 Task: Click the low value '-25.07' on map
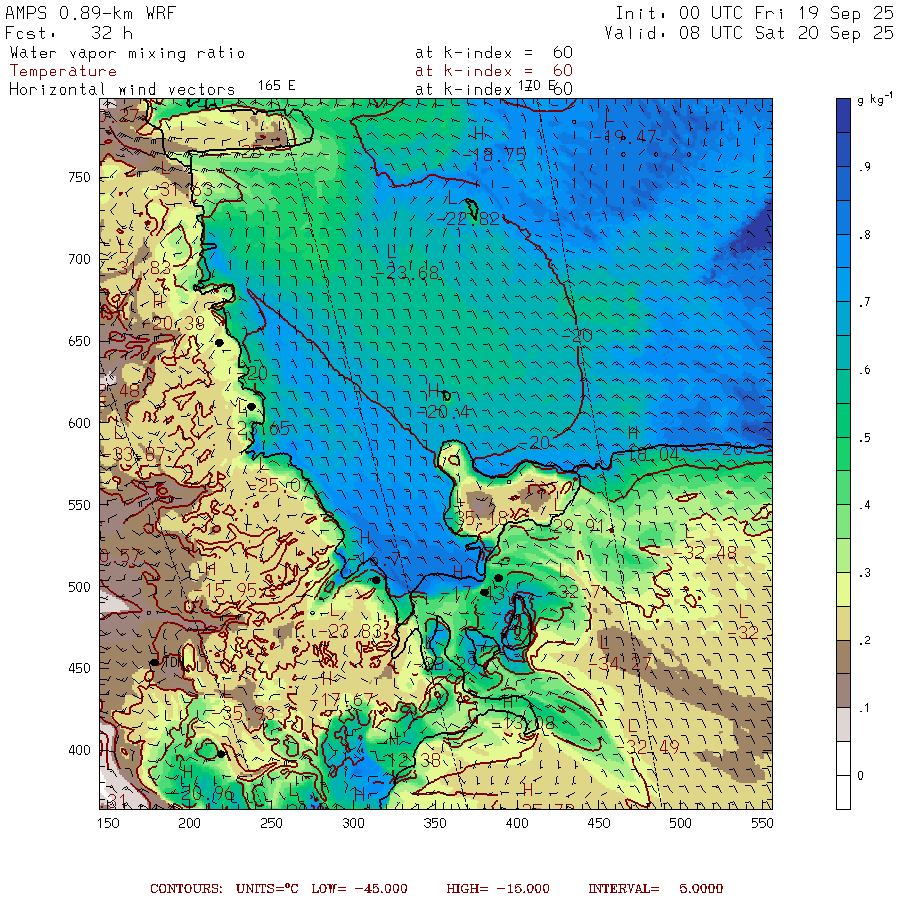278,486
